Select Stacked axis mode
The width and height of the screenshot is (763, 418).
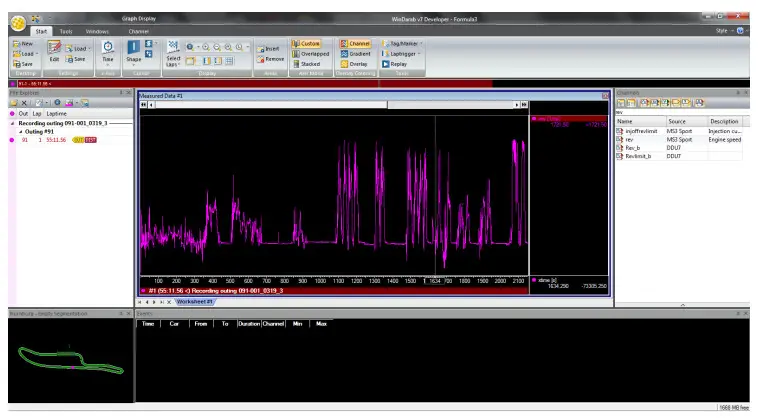click(308, 64)
